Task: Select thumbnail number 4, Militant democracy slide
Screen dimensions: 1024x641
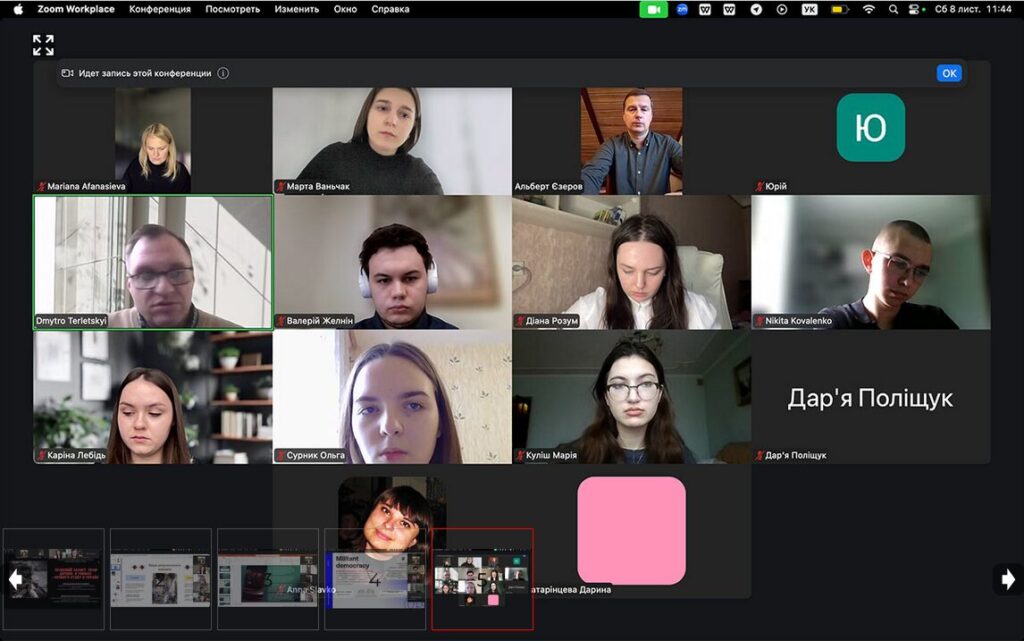Action: 375,580
